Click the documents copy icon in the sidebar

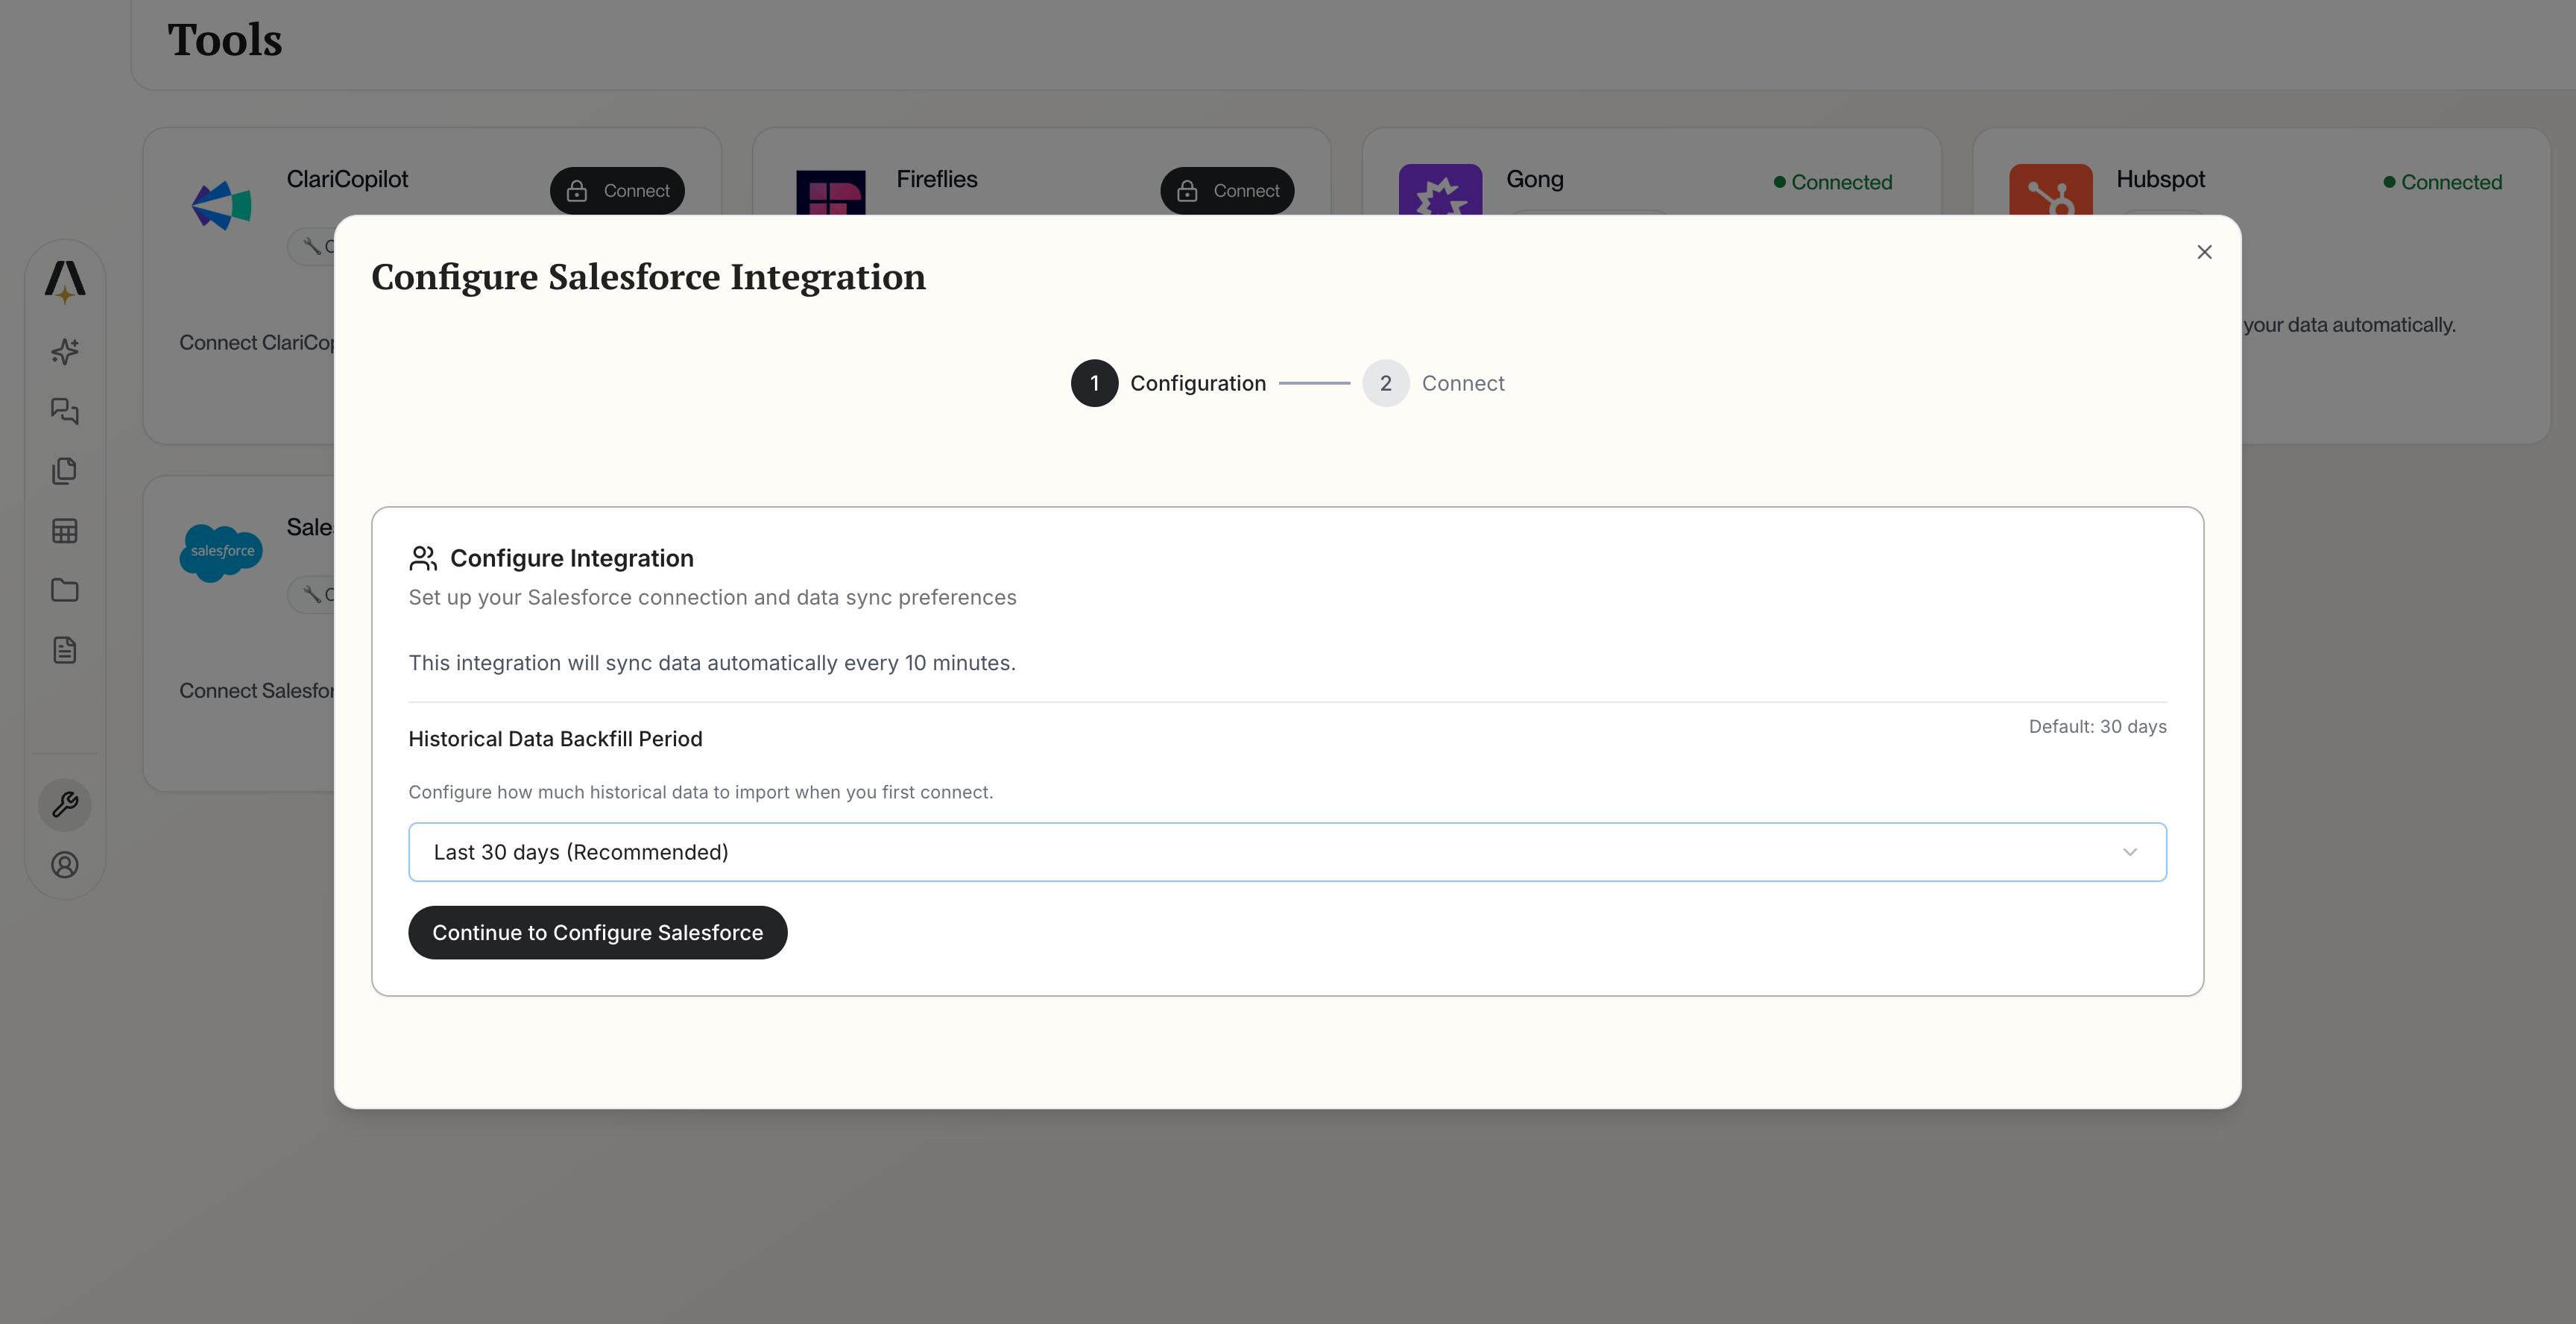point(64,470)
